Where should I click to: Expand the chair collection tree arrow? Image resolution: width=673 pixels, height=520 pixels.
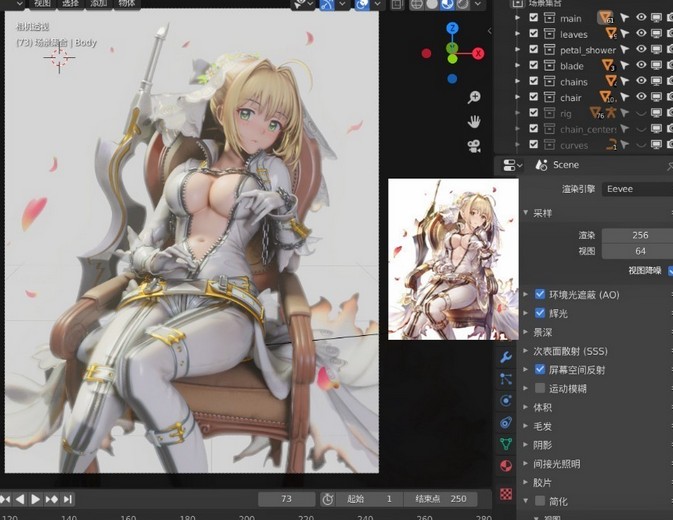(518, 97)
